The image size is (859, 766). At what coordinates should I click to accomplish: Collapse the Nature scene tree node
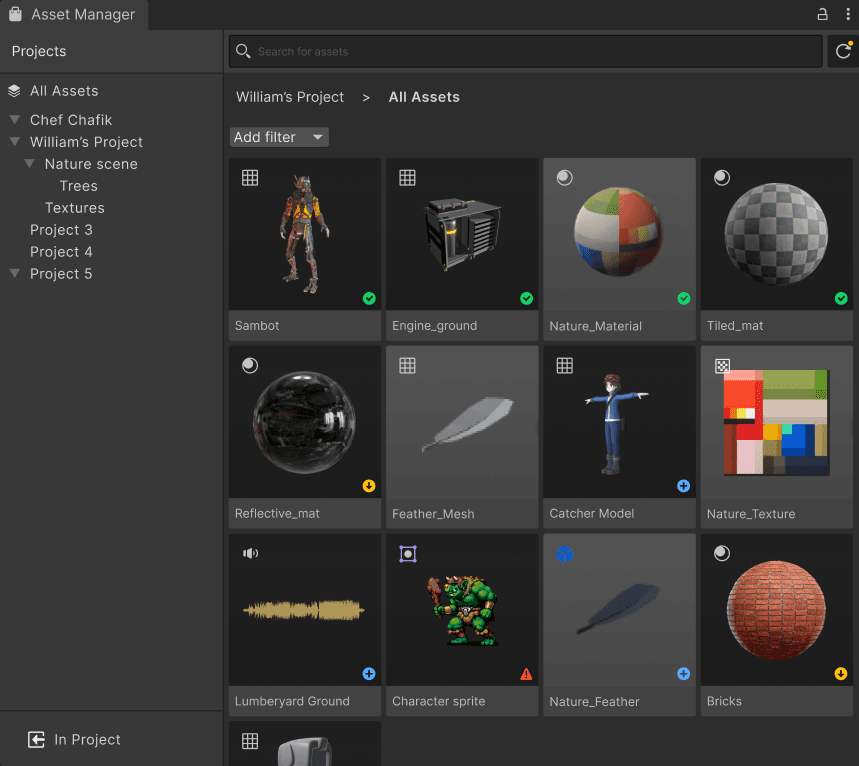tap(29, 163)
